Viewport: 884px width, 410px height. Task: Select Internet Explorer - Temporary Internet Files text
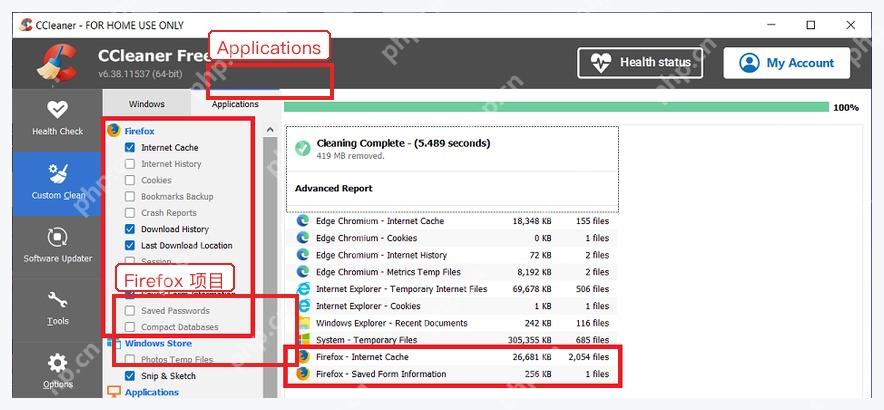pyautogui.click(x=401, y=289)
